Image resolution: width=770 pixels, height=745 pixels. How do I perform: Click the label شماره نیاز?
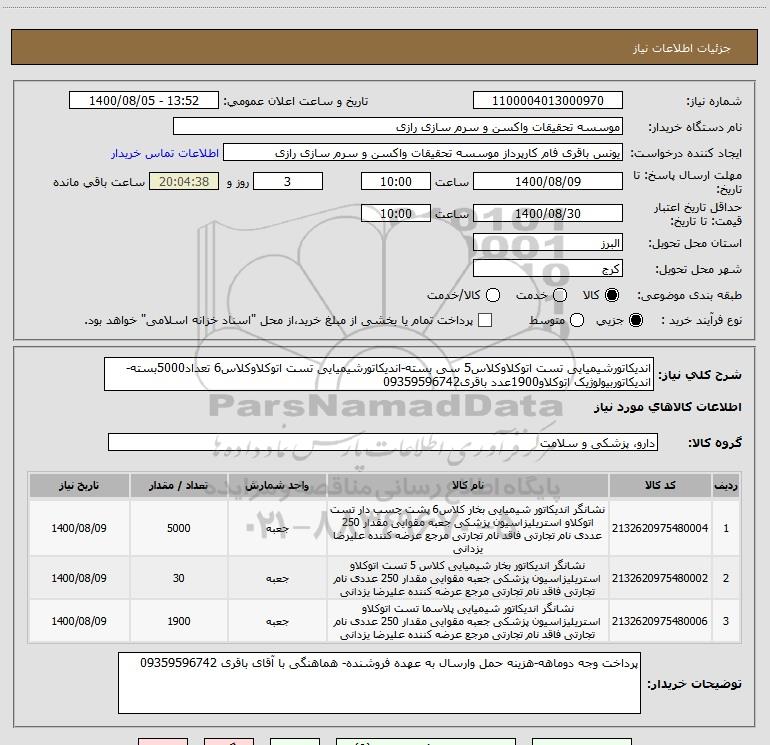[x=714, y=101]
